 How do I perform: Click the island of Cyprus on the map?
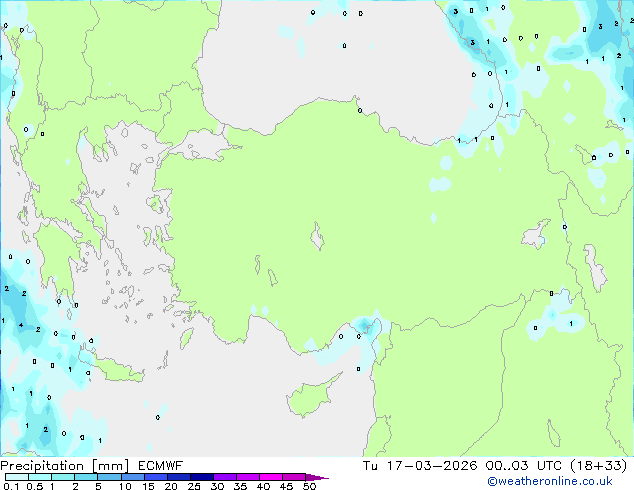point(309,397)
